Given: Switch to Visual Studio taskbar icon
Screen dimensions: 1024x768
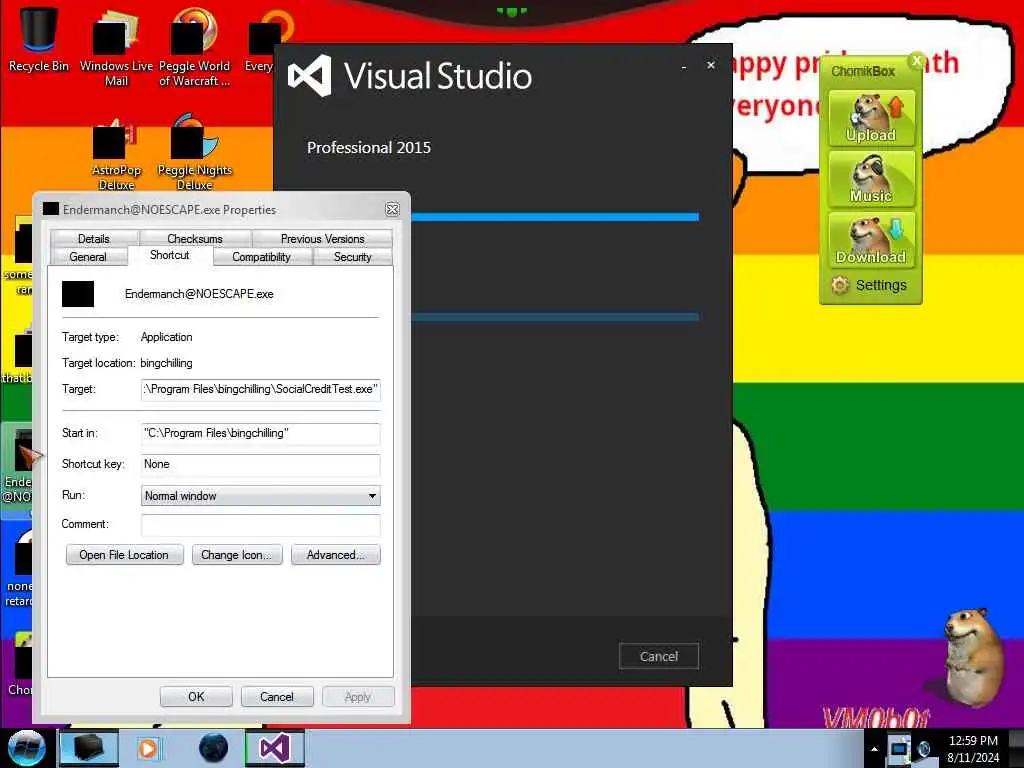Looking at the screenshot, I should (275, 748).
